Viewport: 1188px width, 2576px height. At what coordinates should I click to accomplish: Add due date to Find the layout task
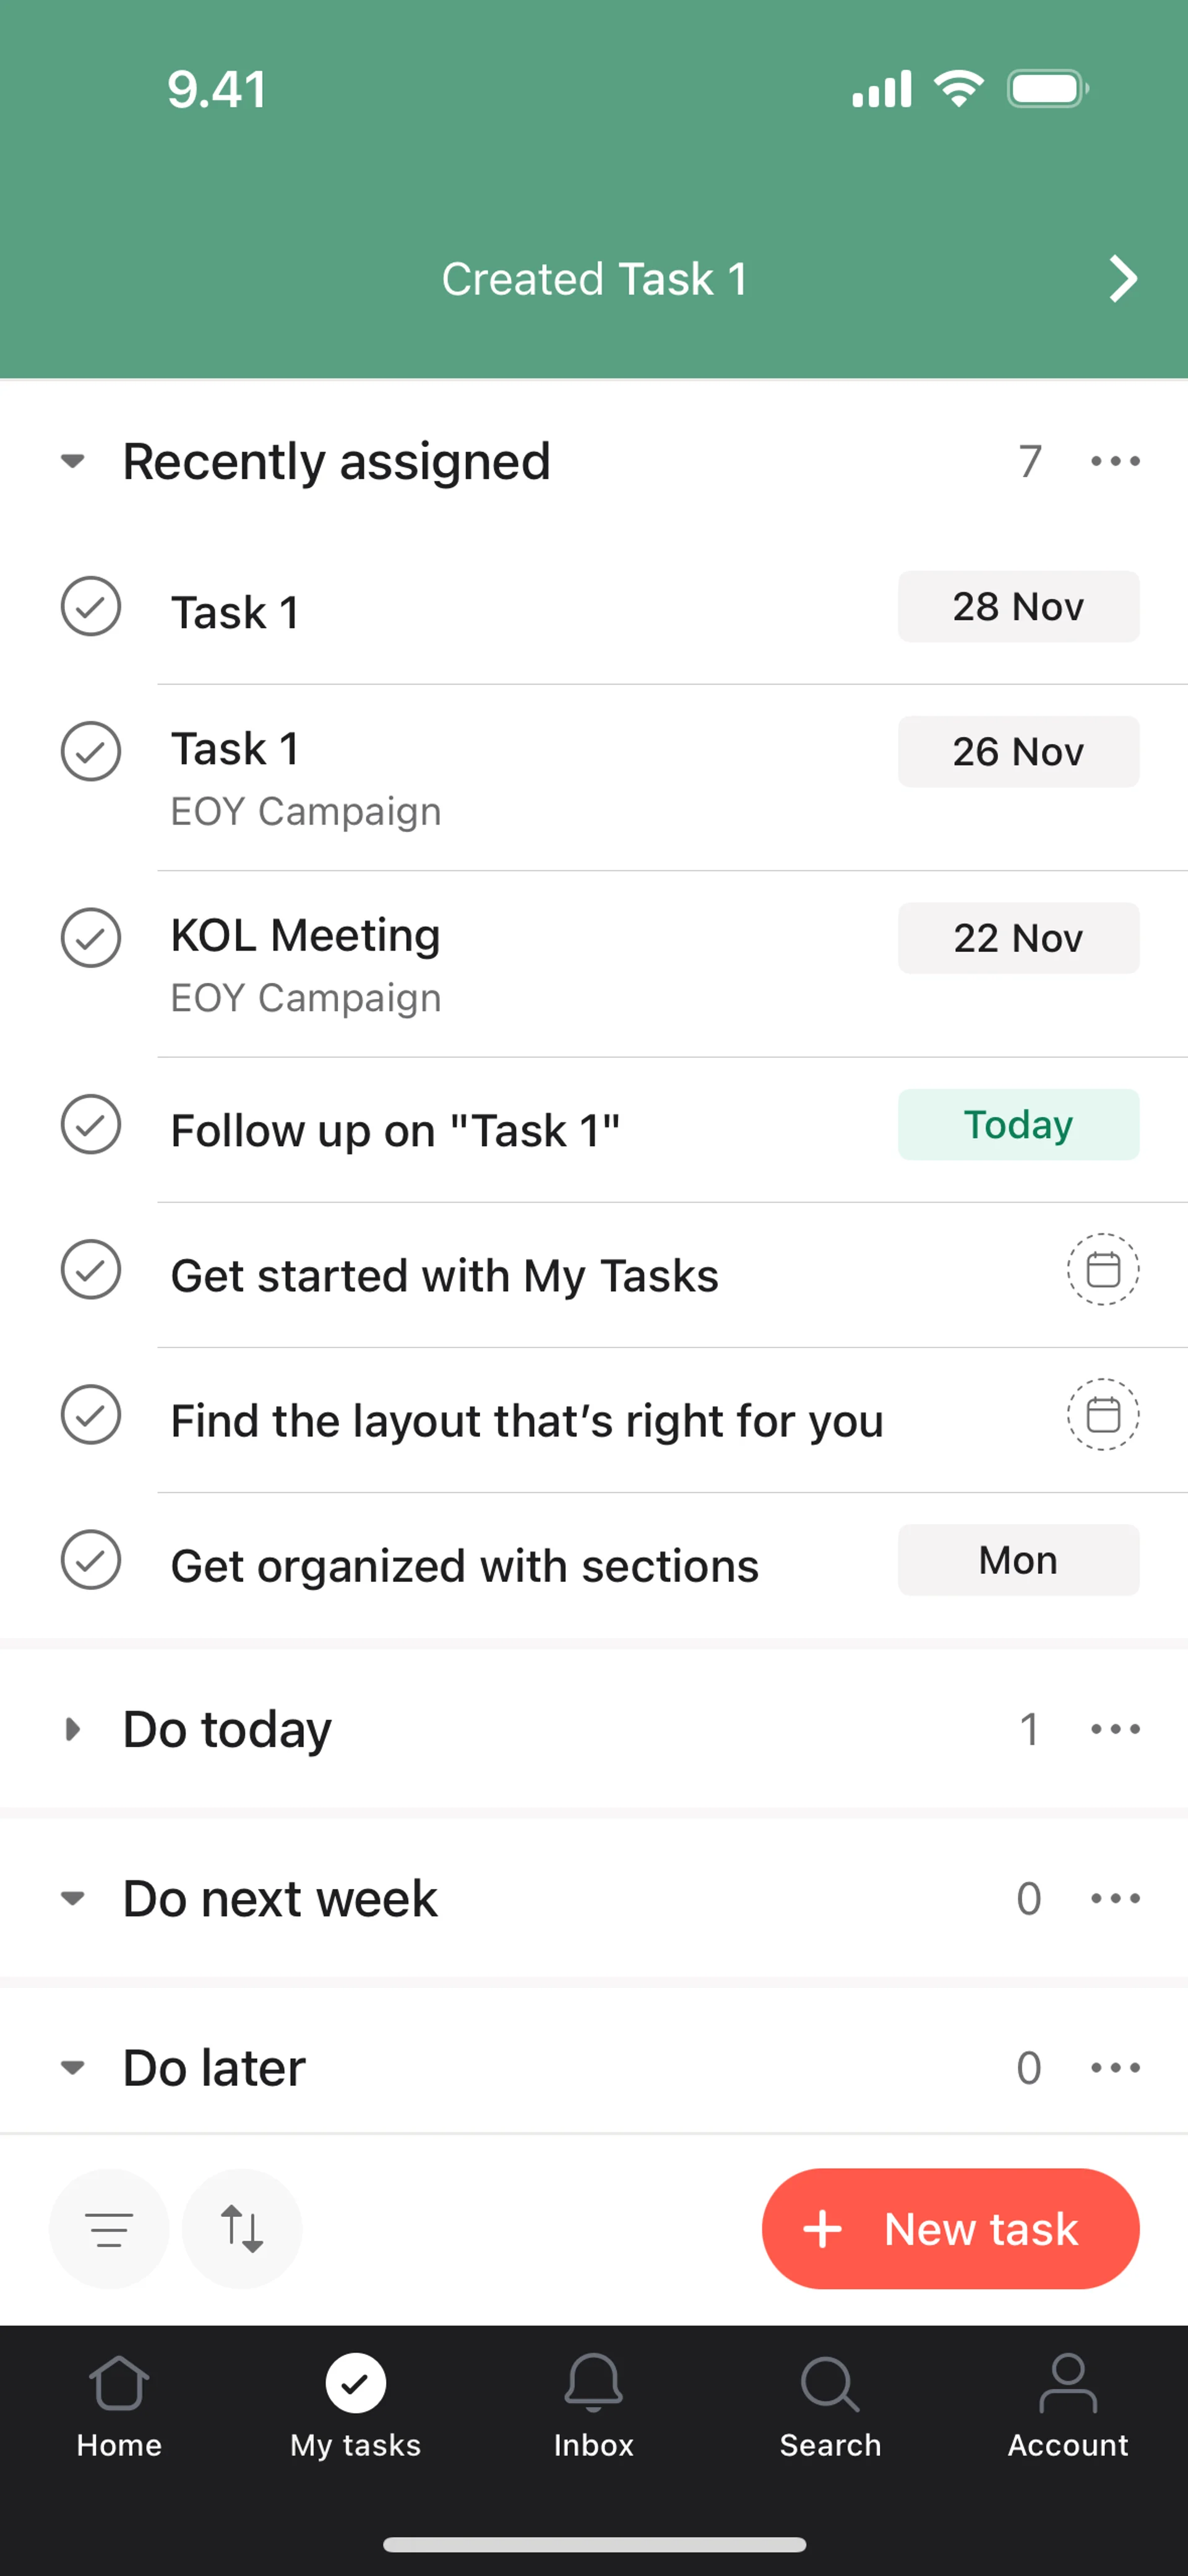coord(1102,1415)
